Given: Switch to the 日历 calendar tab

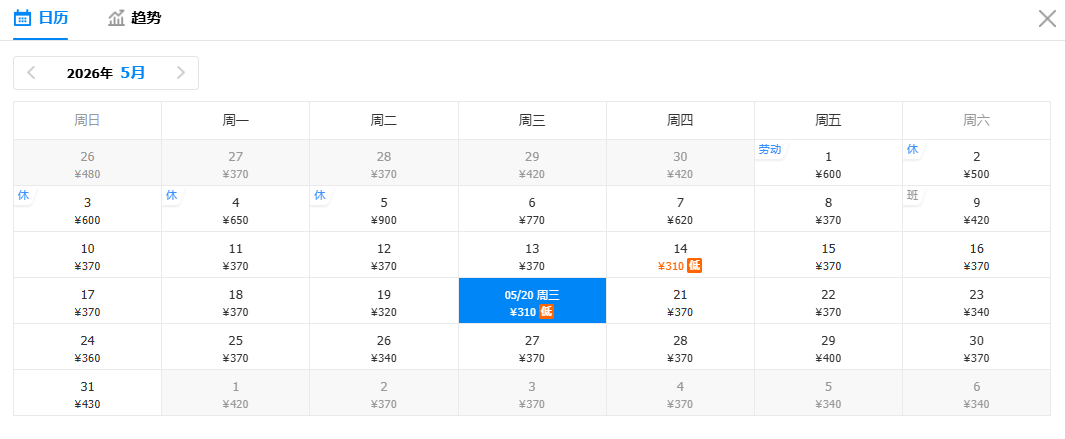Looking at the screenshot, I should click(x=41, y=18).
